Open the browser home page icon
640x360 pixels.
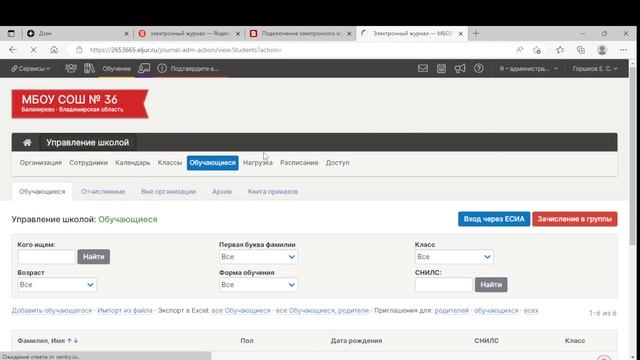54,50
